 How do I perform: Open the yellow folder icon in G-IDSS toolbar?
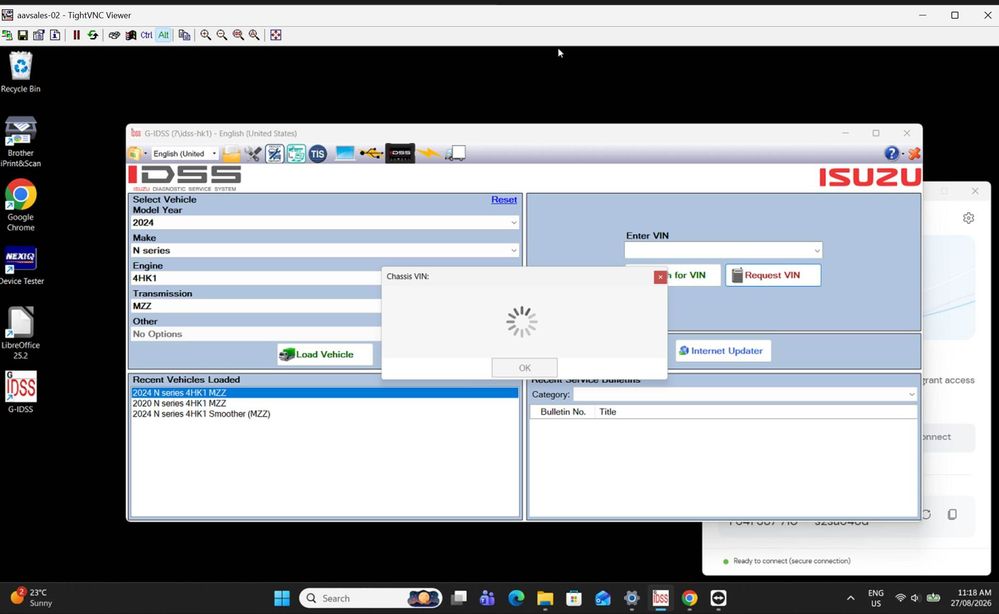(x=231, y=154)
